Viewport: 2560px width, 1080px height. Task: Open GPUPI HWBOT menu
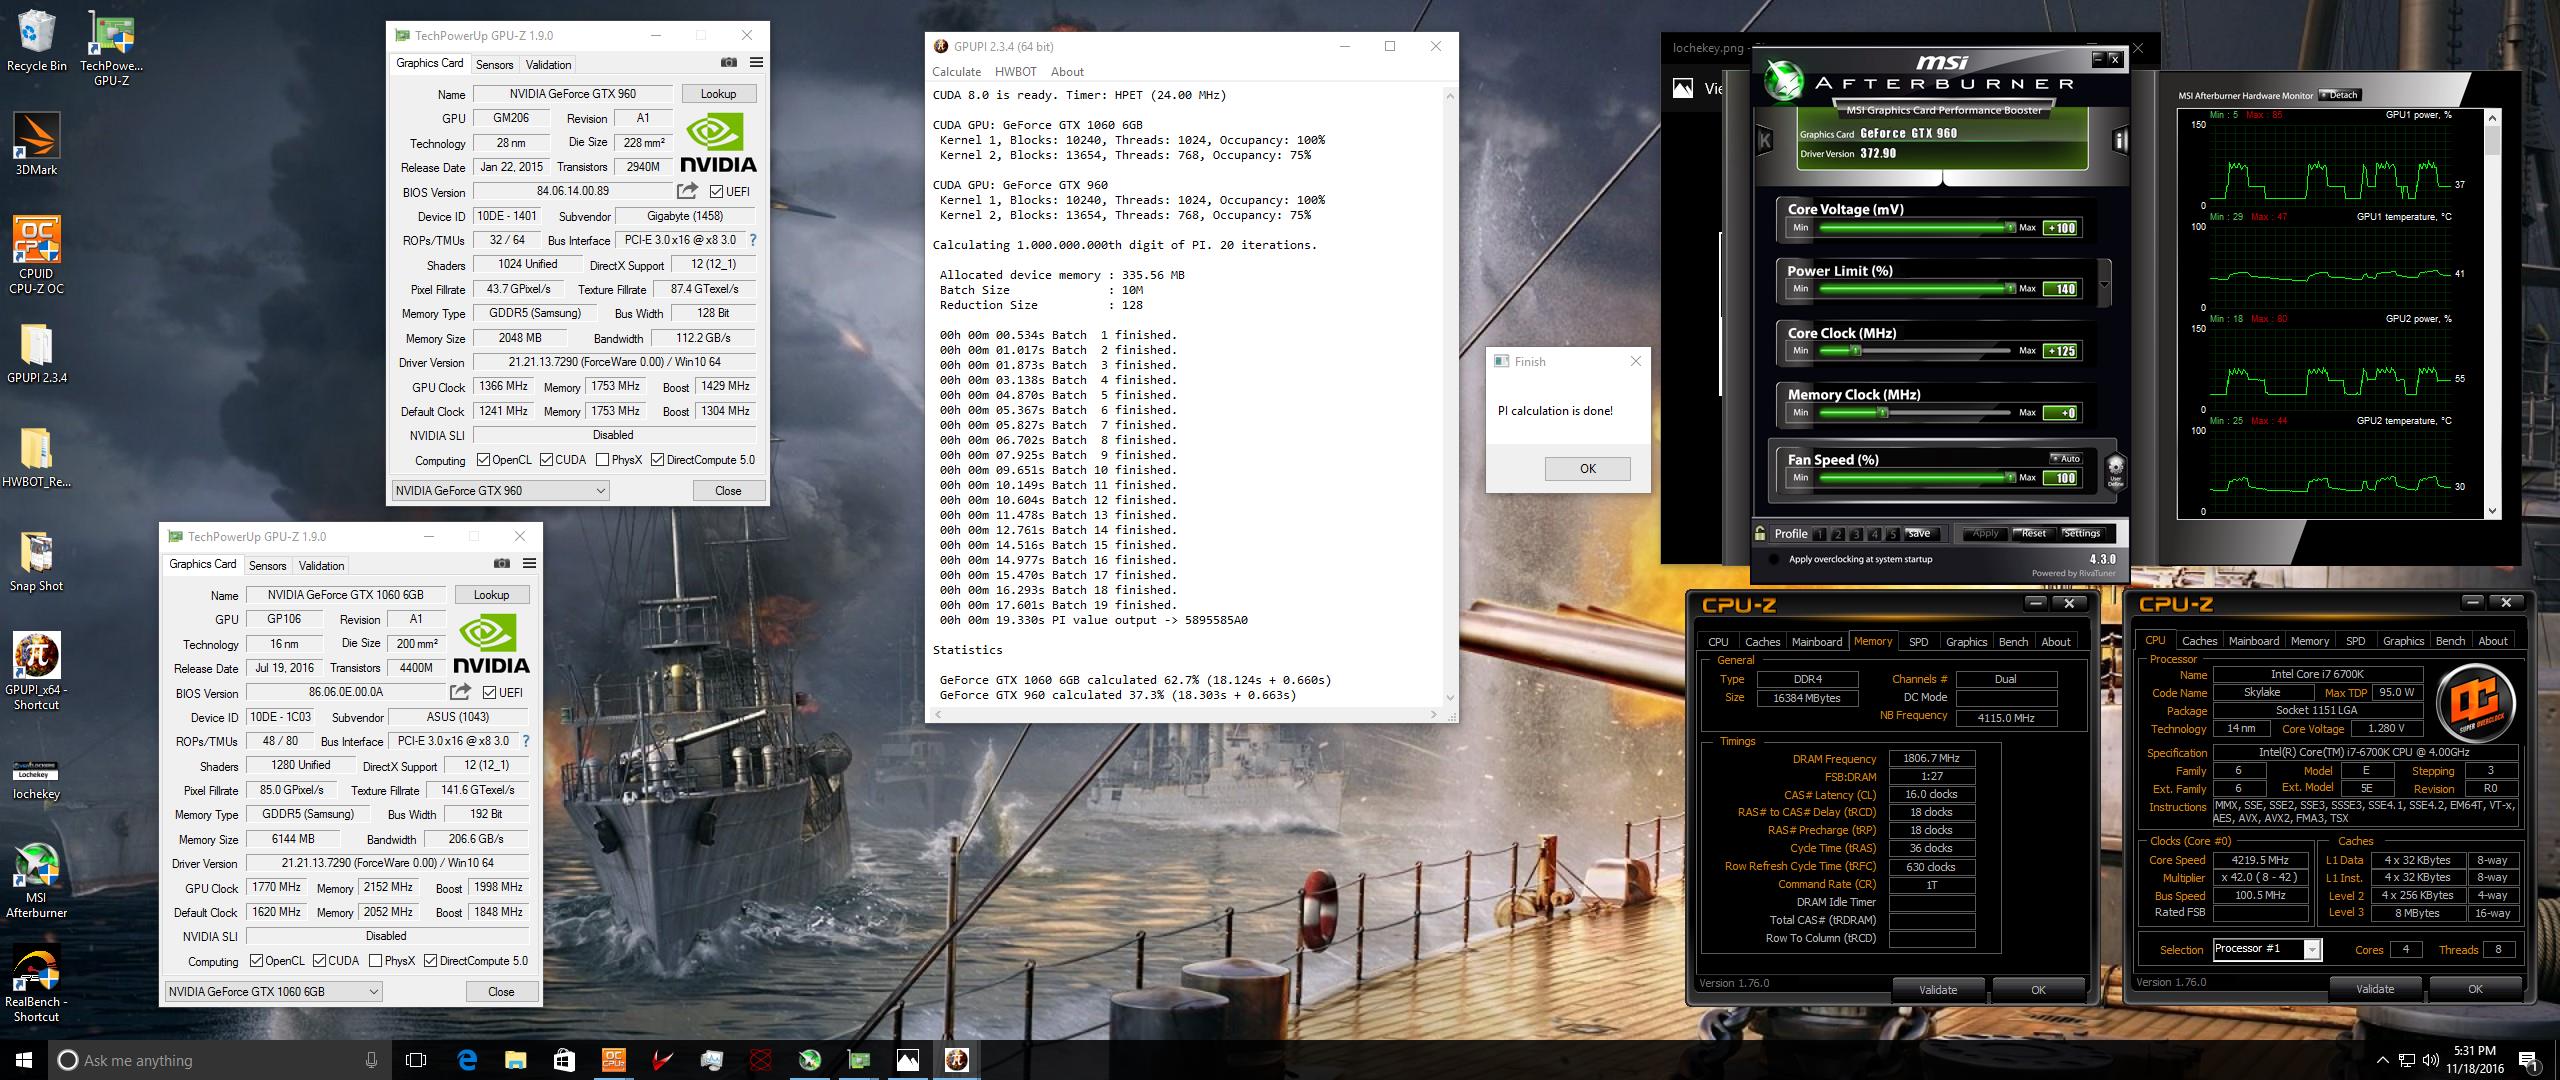pos(1015,72)
